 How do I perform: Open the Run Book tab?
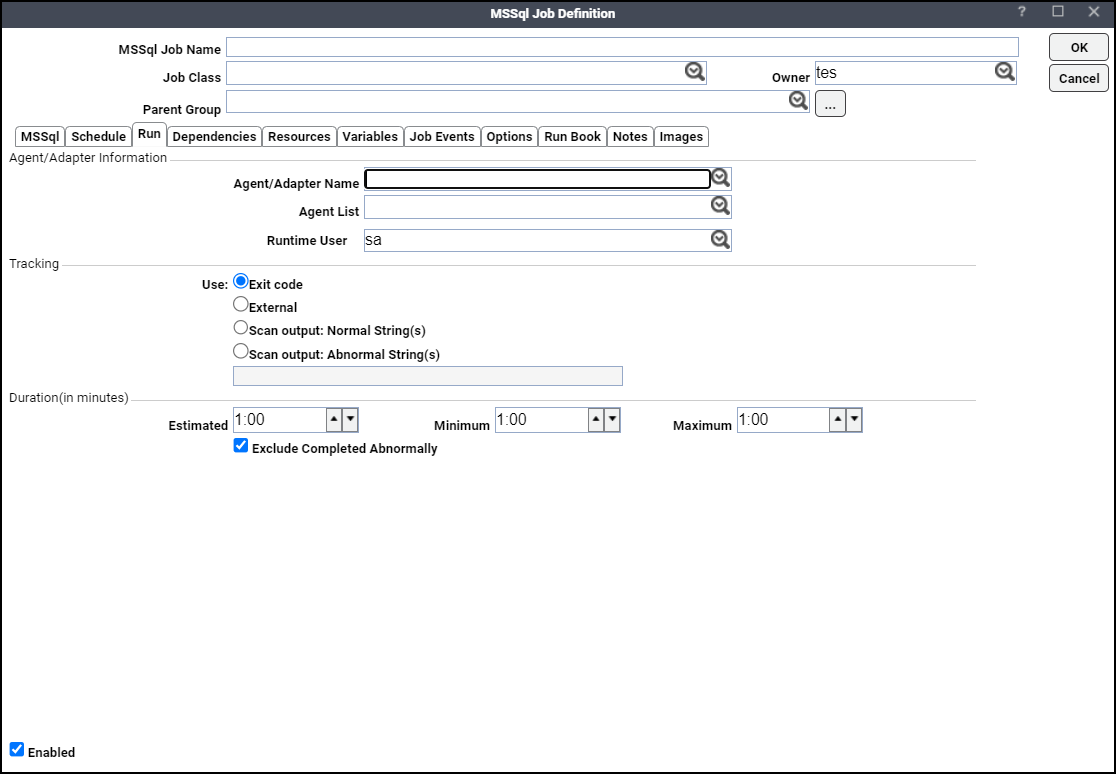click(x=573, y=137)
